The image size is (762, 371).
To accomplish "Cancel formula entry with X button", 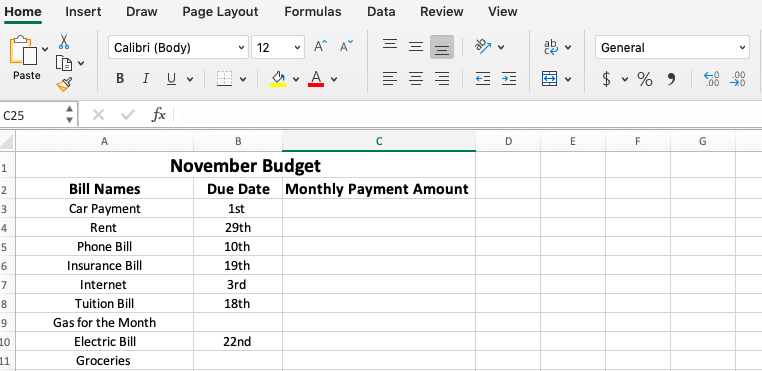I will pos(98,115).
